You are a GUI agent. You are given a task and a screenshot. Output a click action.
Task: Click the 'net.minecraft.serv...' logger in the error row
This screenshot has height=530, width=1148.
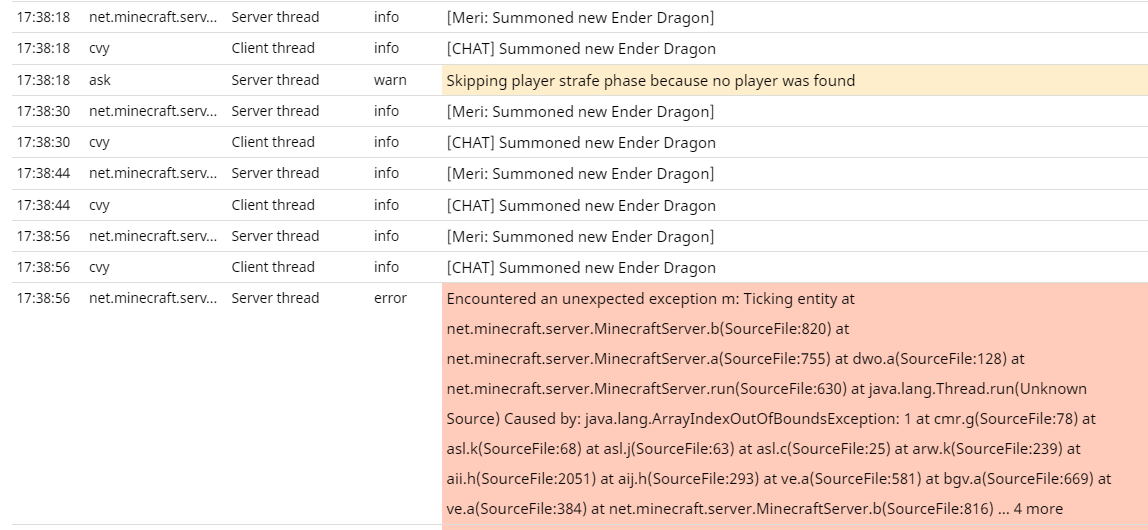point(152,298)
